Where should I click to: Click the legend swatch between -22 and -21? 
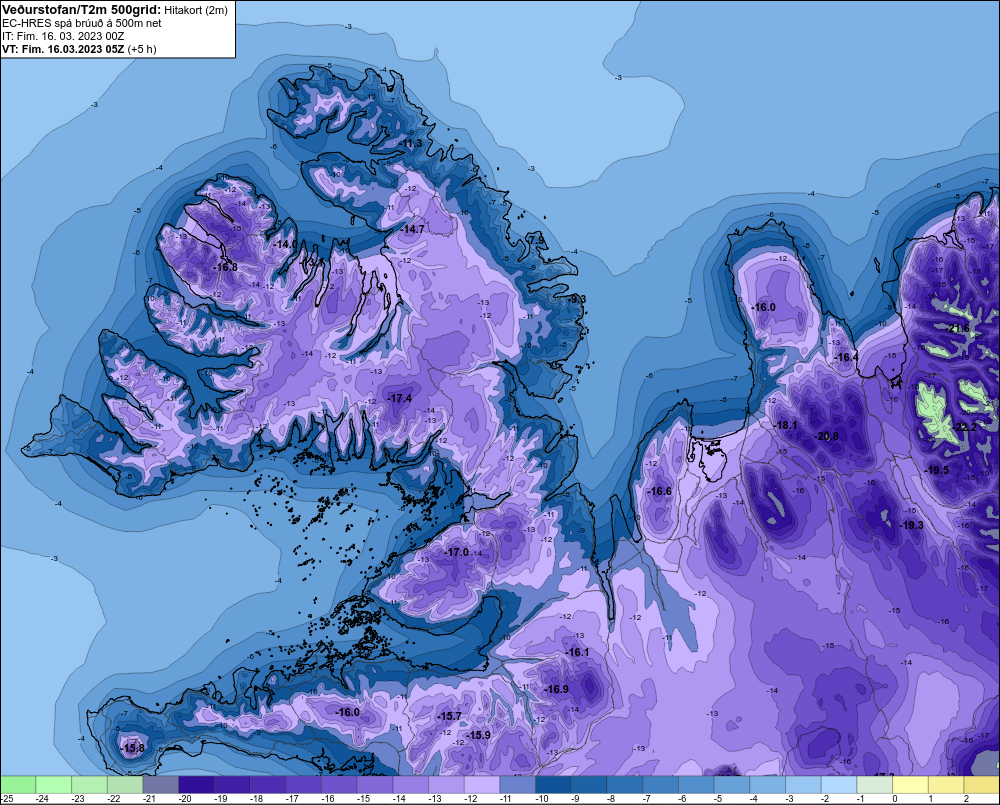[125, 784]
